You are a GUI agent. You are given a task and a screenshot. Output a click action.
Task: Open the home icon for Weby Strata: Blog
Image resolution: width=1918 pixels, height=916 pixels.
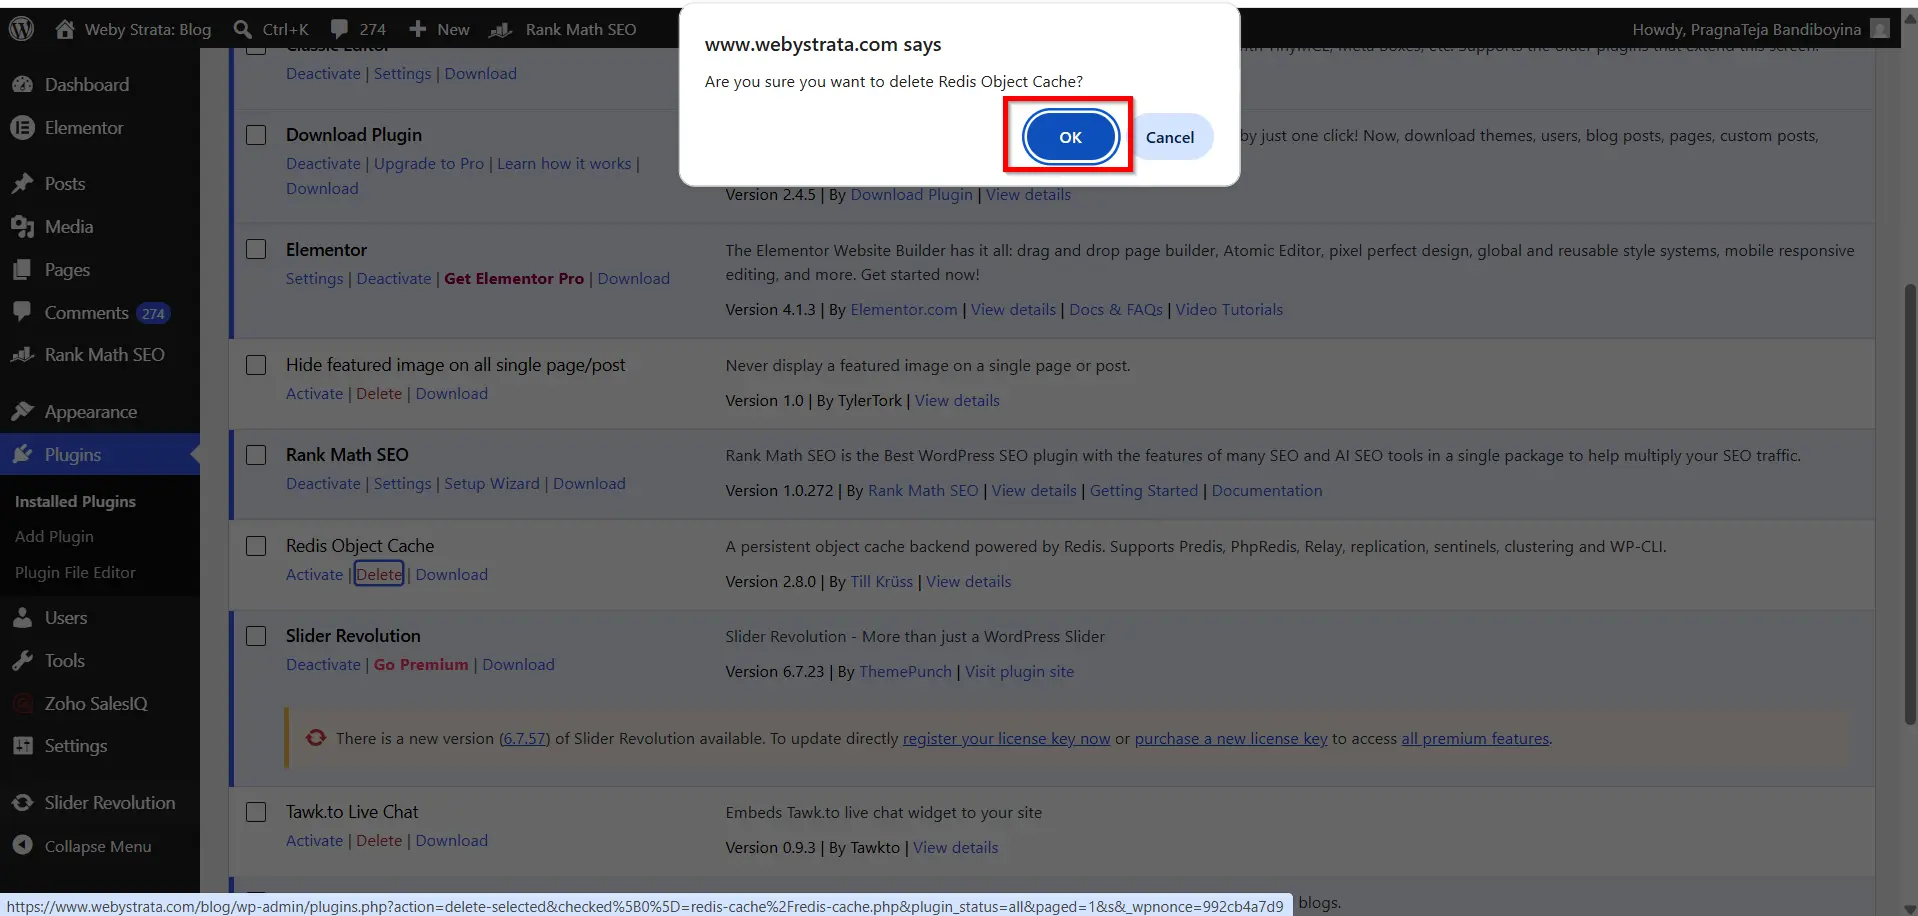click(65, 29)
